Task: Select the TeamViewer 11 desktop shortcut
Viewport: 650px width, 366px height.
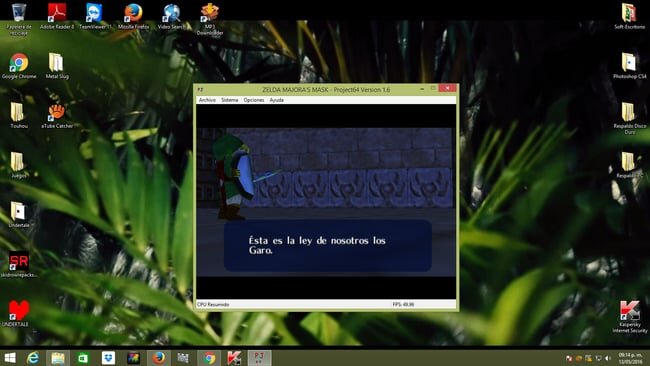Action: click(x=95, y=16)
